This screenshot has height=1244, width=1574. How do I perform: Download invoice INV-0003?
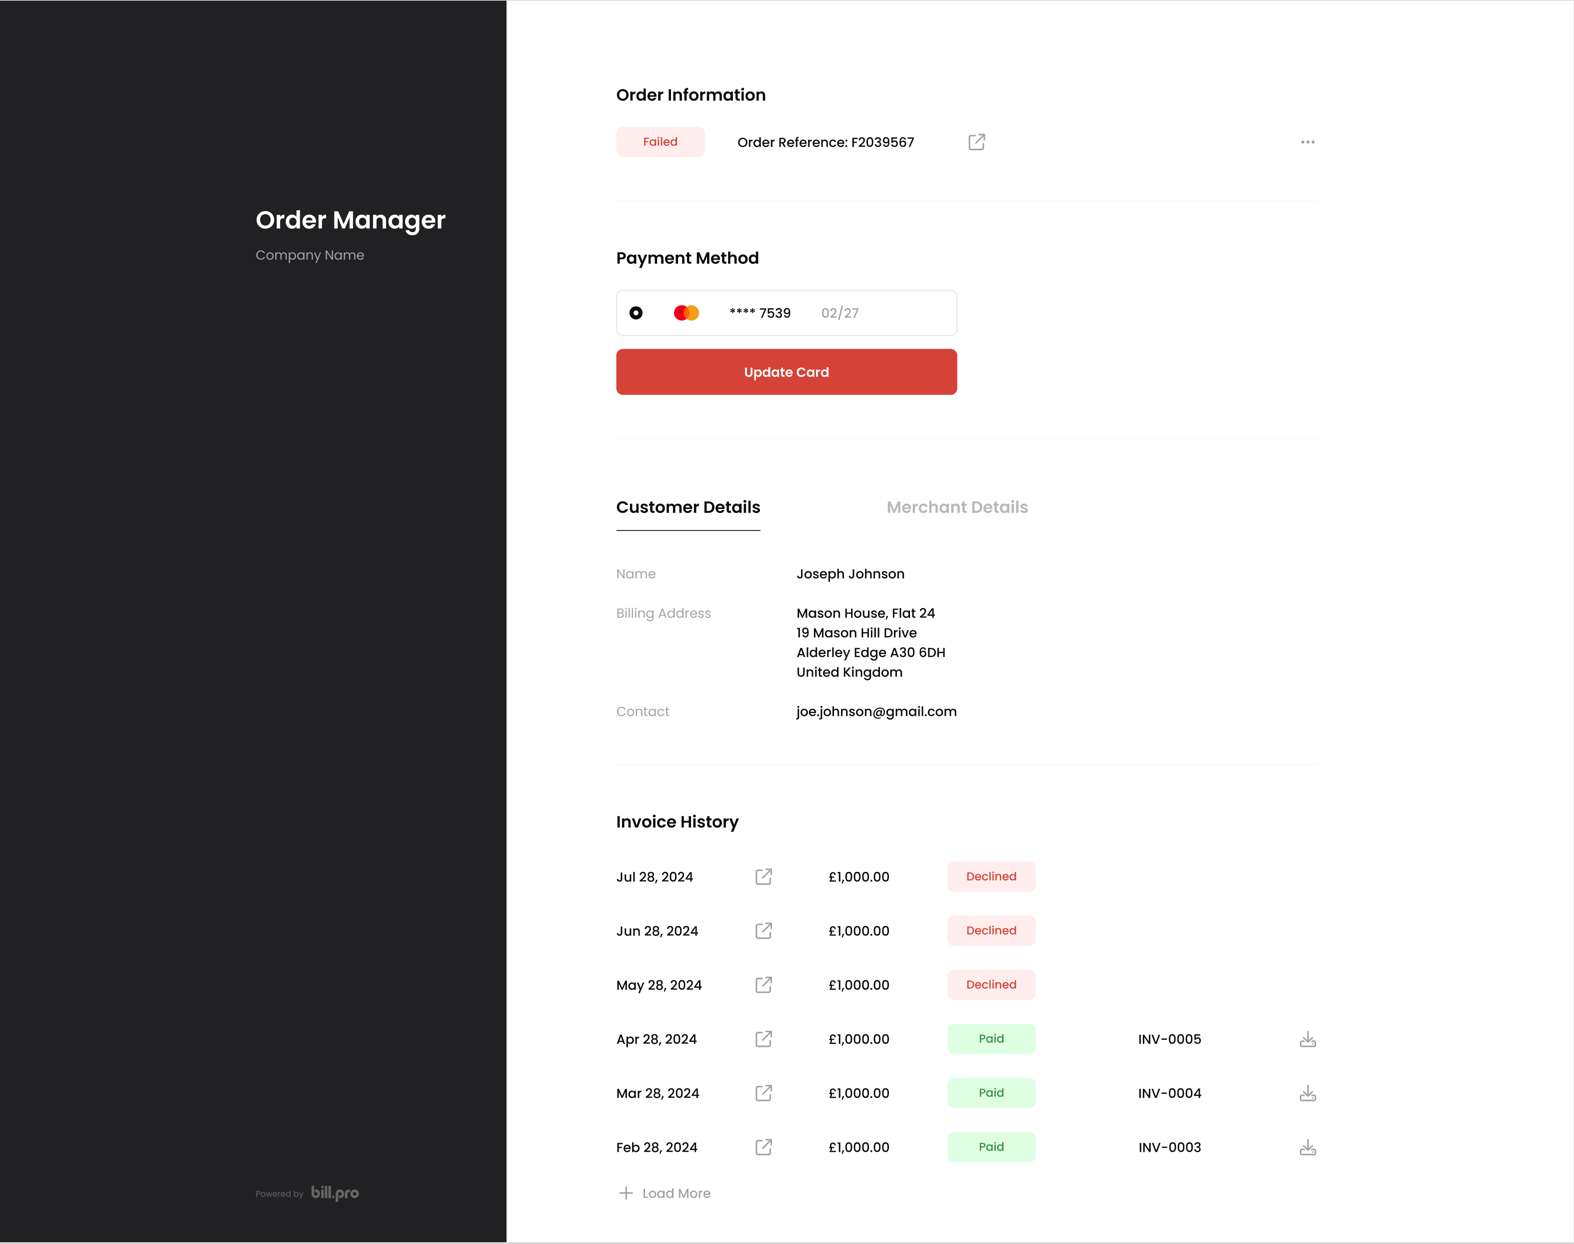1308,1148
